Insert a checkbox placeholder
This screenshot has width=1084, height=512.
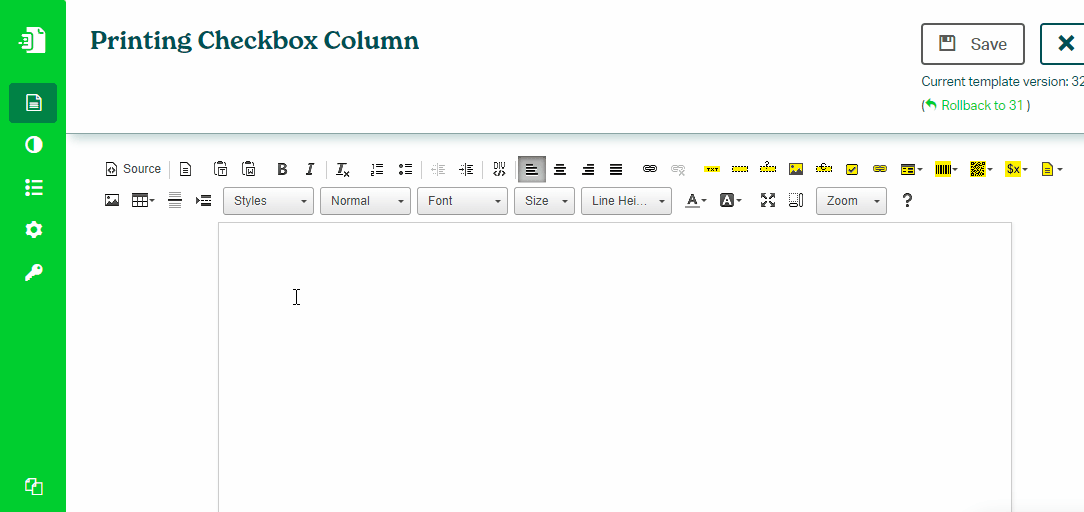tap(852, 170)
